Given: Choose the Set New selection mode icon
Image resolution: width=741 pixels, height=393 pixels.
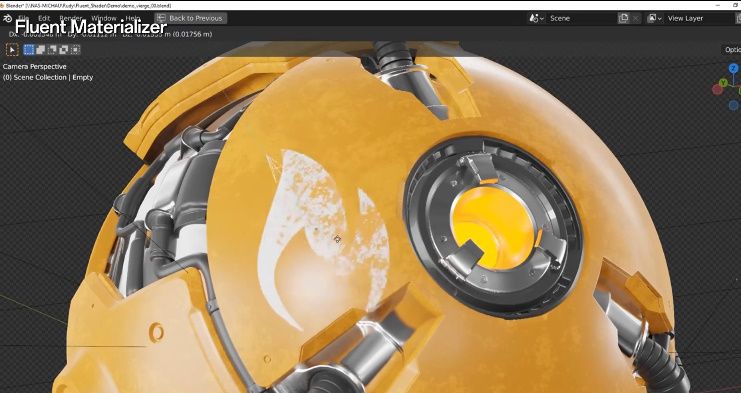Looking at the screenshot, I should [x=29, y=50].
